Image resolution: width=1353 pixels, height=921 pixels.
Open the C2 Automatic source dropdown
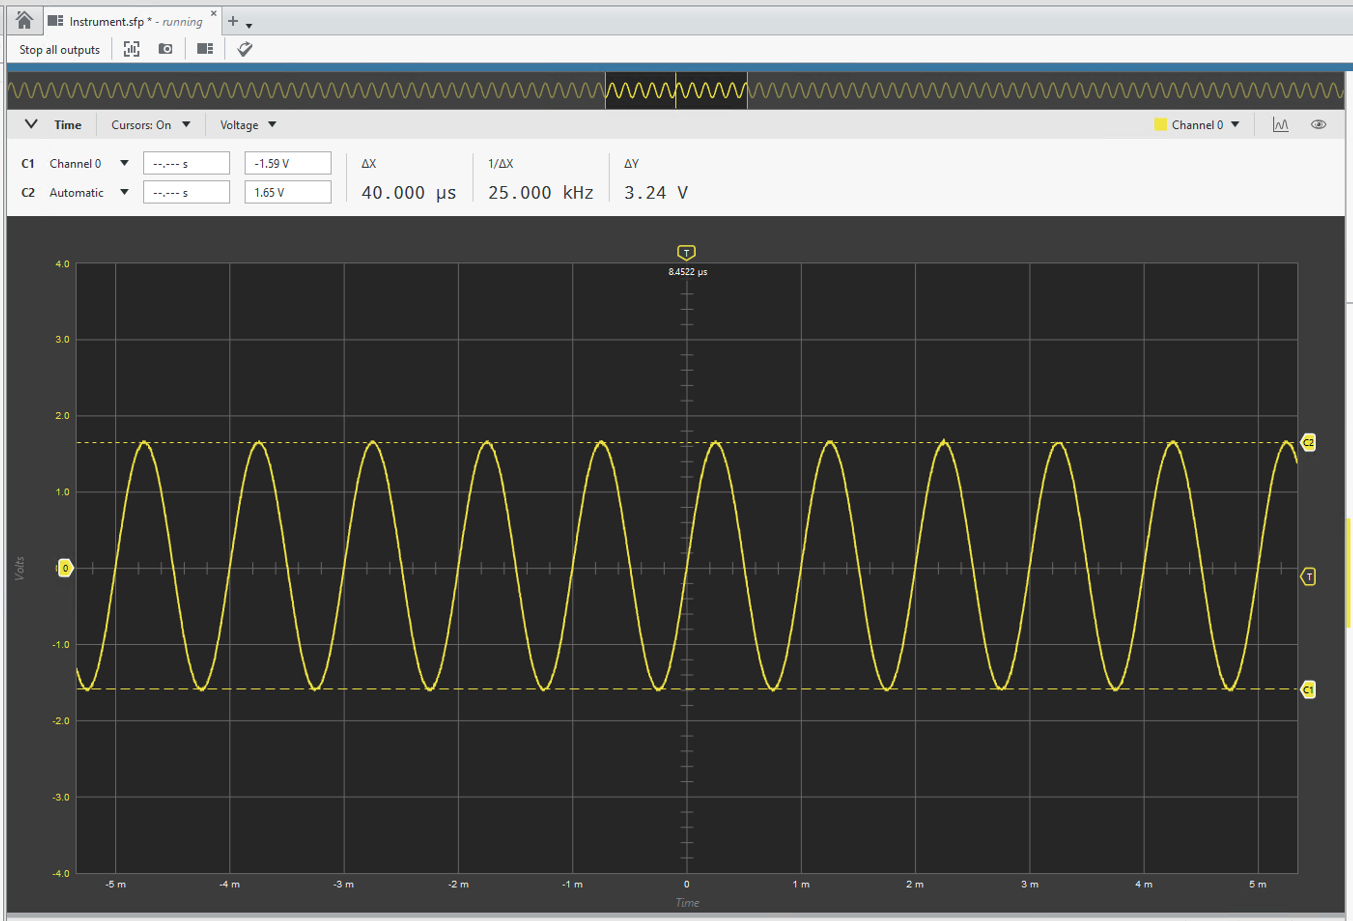[x=89, y=193]
